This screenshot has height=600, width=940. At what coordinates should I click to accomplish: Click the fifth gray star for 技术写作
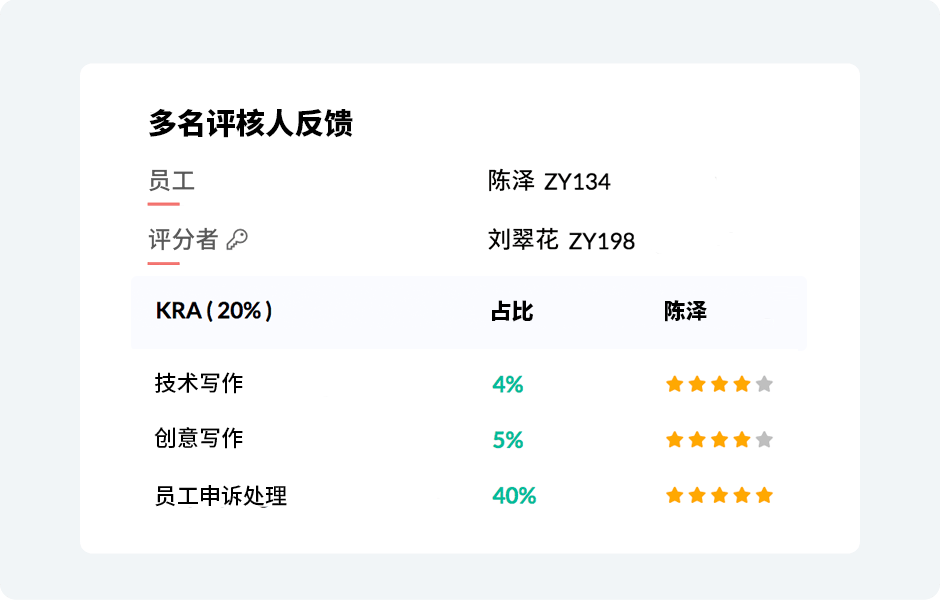pyautogui.click(x=764, y=384)
